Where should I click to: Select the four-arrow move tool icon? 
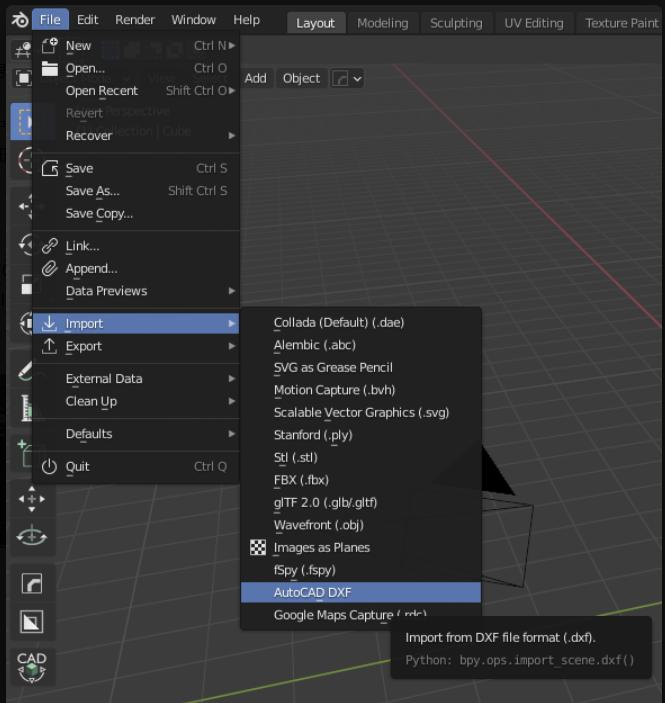pyautogui.click(x=32, y=498)
